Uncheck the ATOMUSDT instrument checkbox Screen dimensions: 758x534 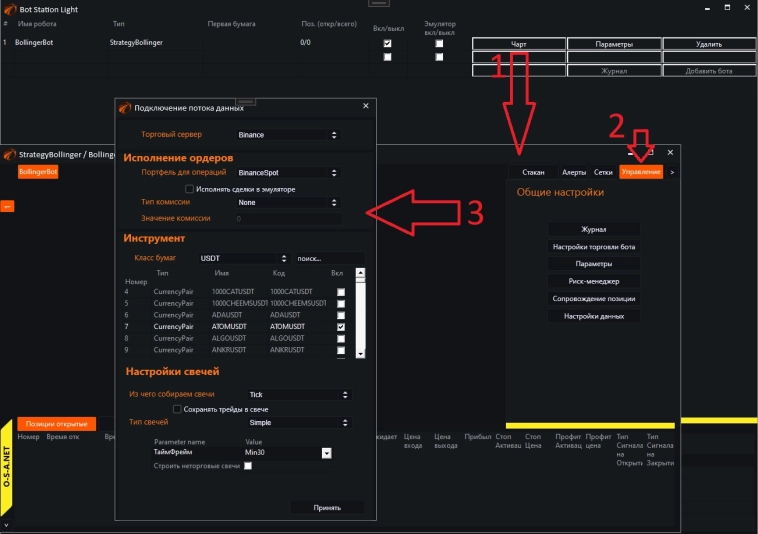[342, 327]
